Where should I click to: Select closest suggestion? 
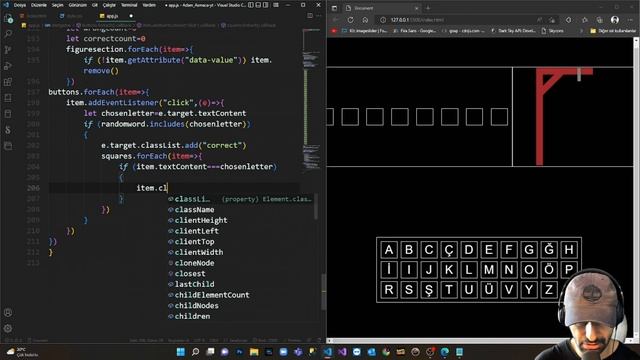pos(241,273)
